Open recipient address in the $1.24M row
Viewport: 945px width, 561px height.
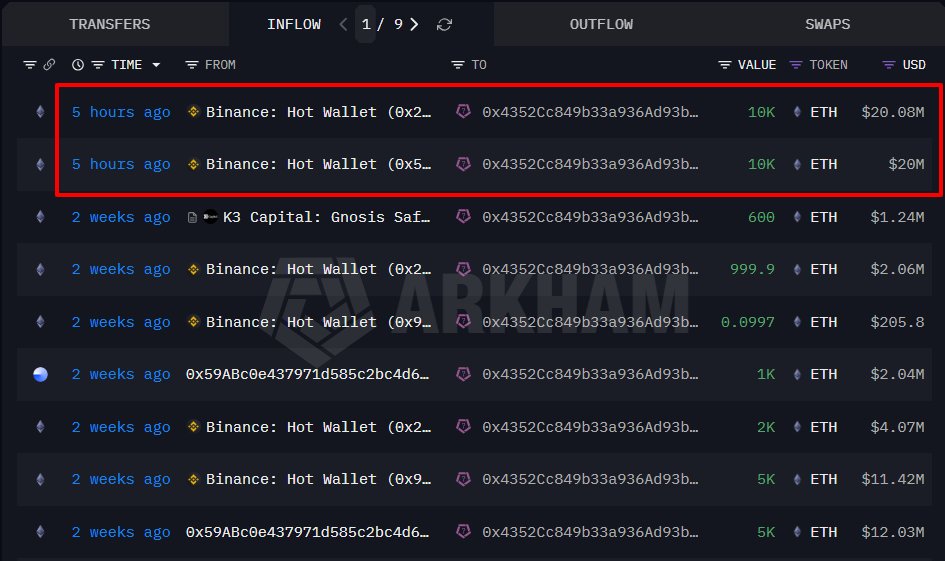[x=590, y=217]
